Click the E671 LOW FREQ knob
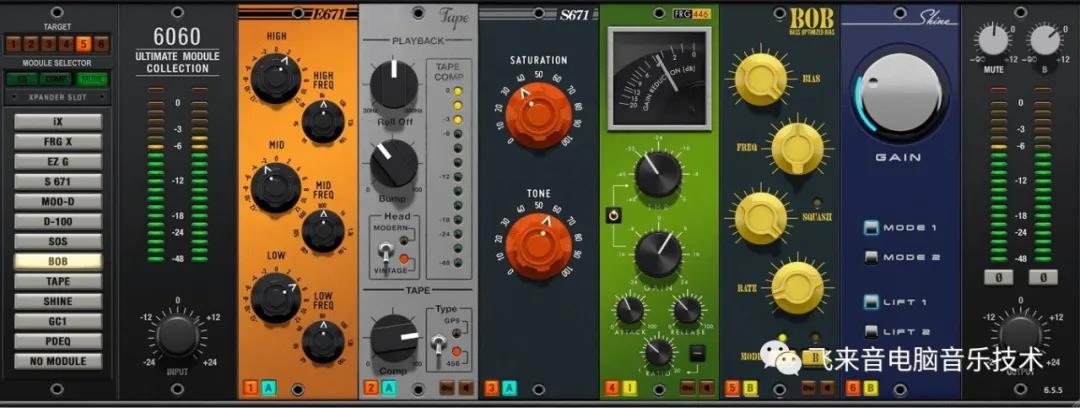This screenshot has height=408, width=1080. tap(322, 342)
